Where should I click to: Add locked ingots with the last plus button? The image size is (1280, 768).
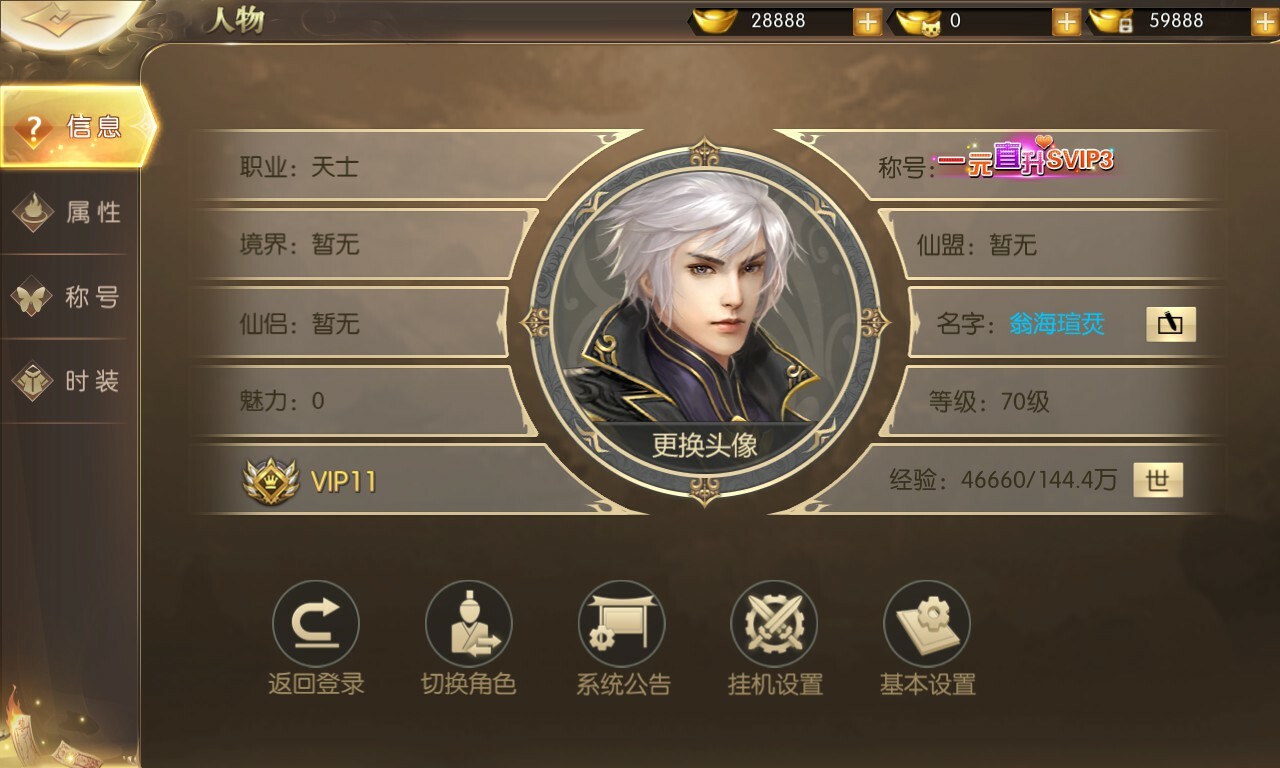1265,22
